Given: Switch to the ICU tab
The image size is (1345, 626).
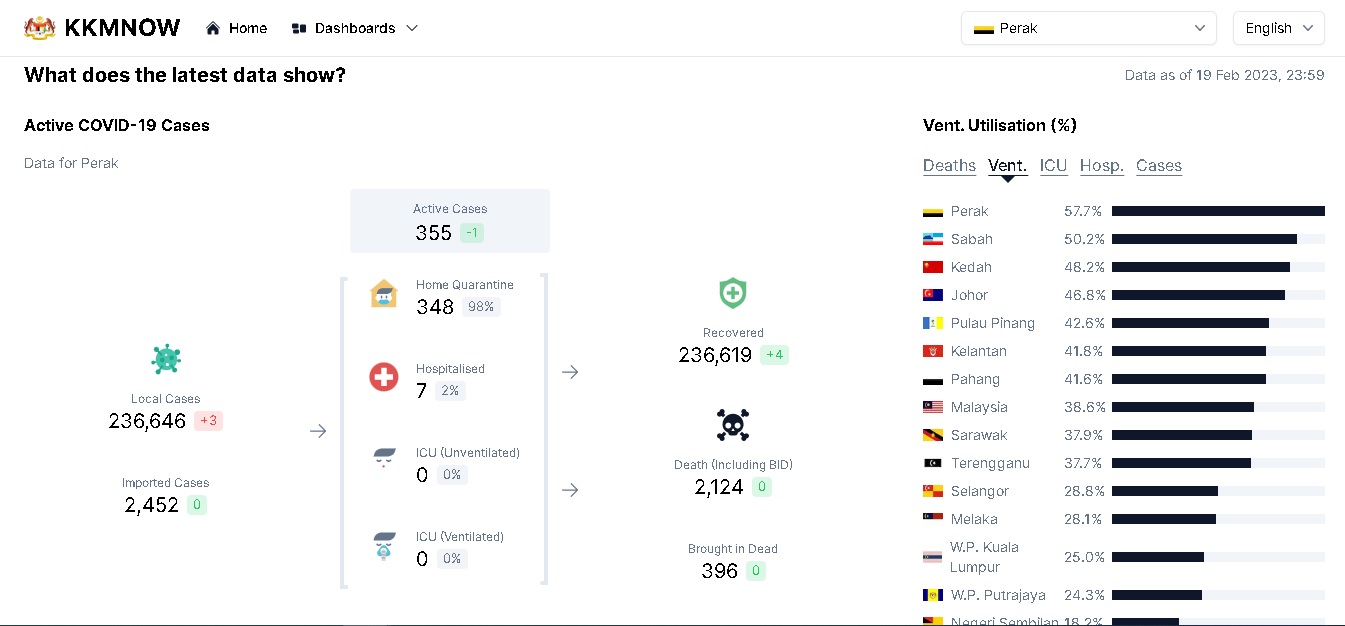Looking at the screenshot, I should 1053,166.
